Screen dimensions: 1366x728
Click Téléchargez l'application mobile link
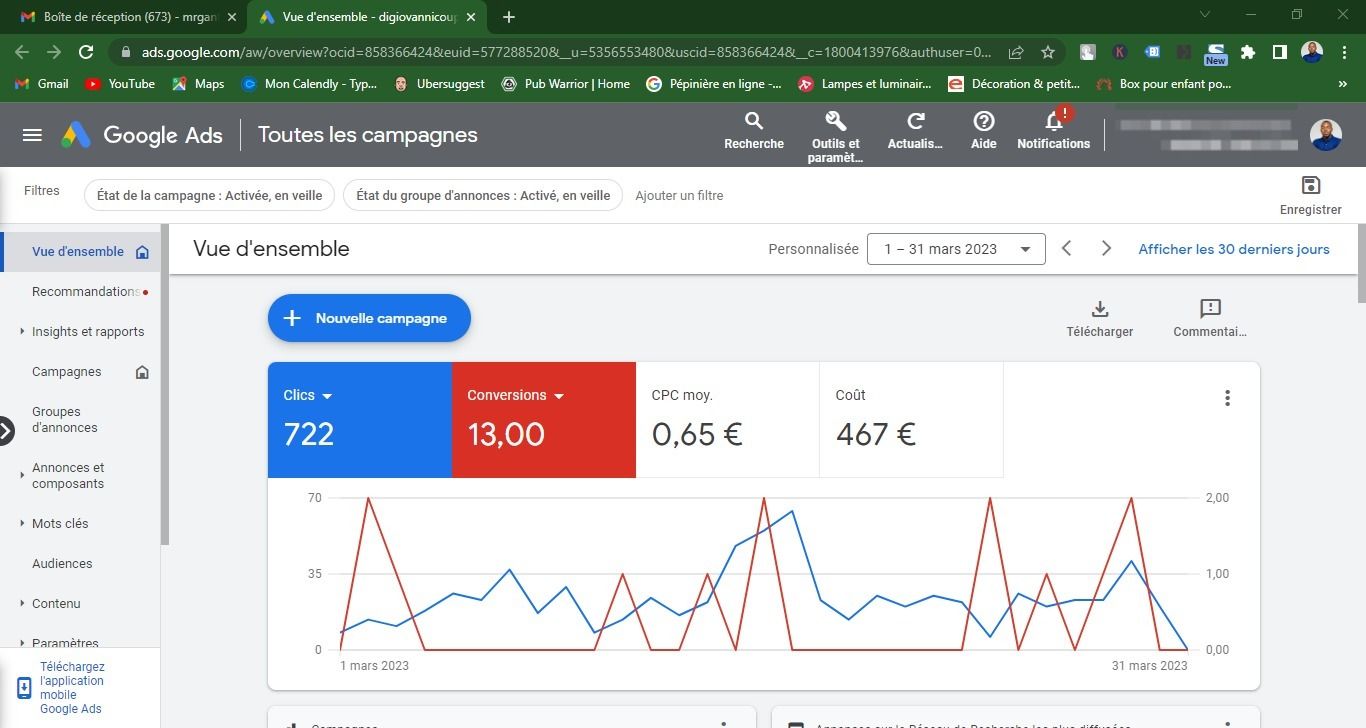coord(72,688)
